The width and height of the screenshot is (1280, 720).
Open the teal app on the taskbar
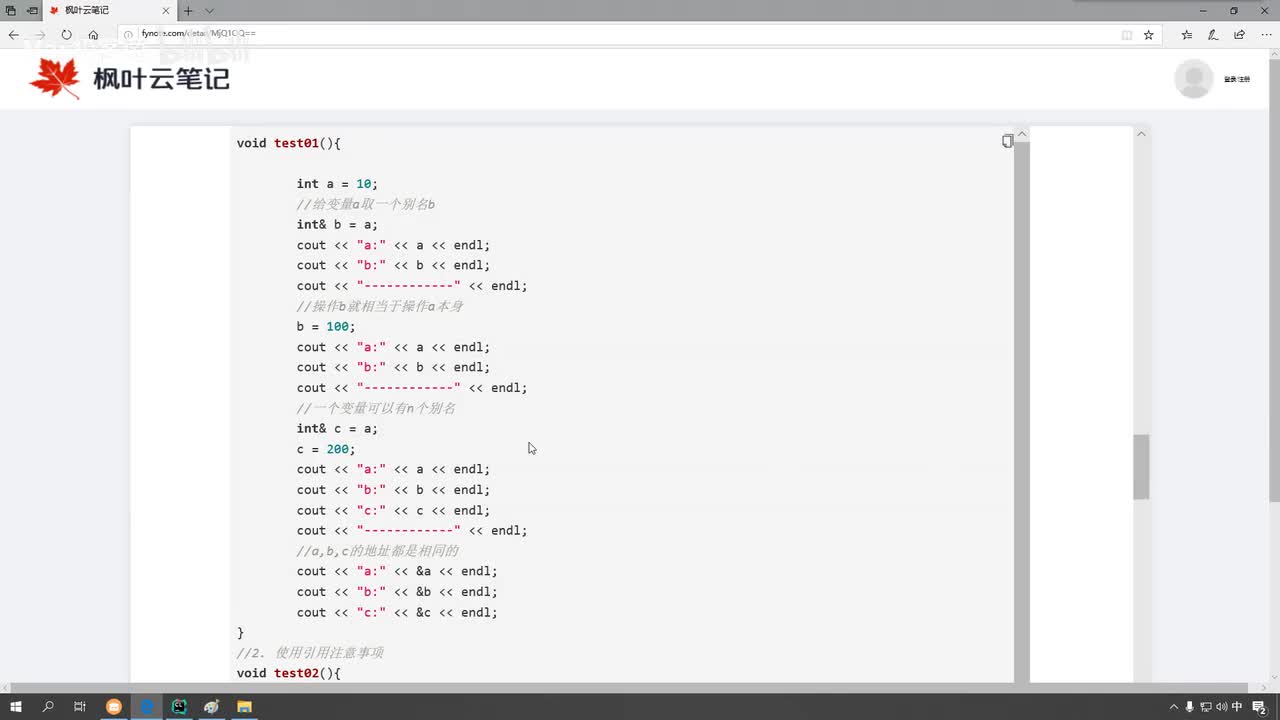click(x=179, y=707)
